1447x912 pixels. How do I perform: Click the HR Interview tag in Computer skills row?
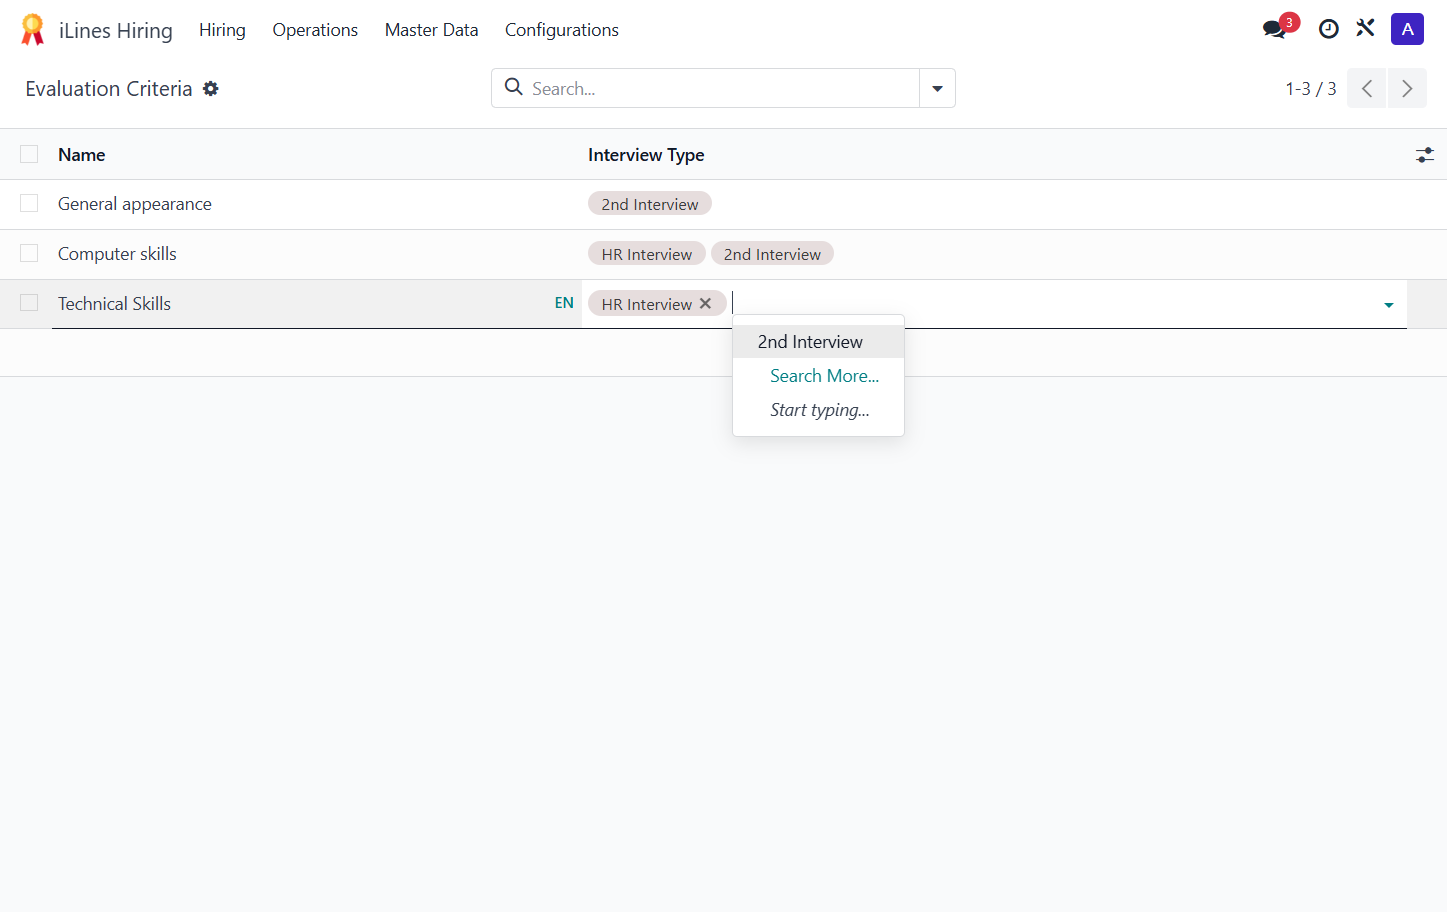coord(647,254)
